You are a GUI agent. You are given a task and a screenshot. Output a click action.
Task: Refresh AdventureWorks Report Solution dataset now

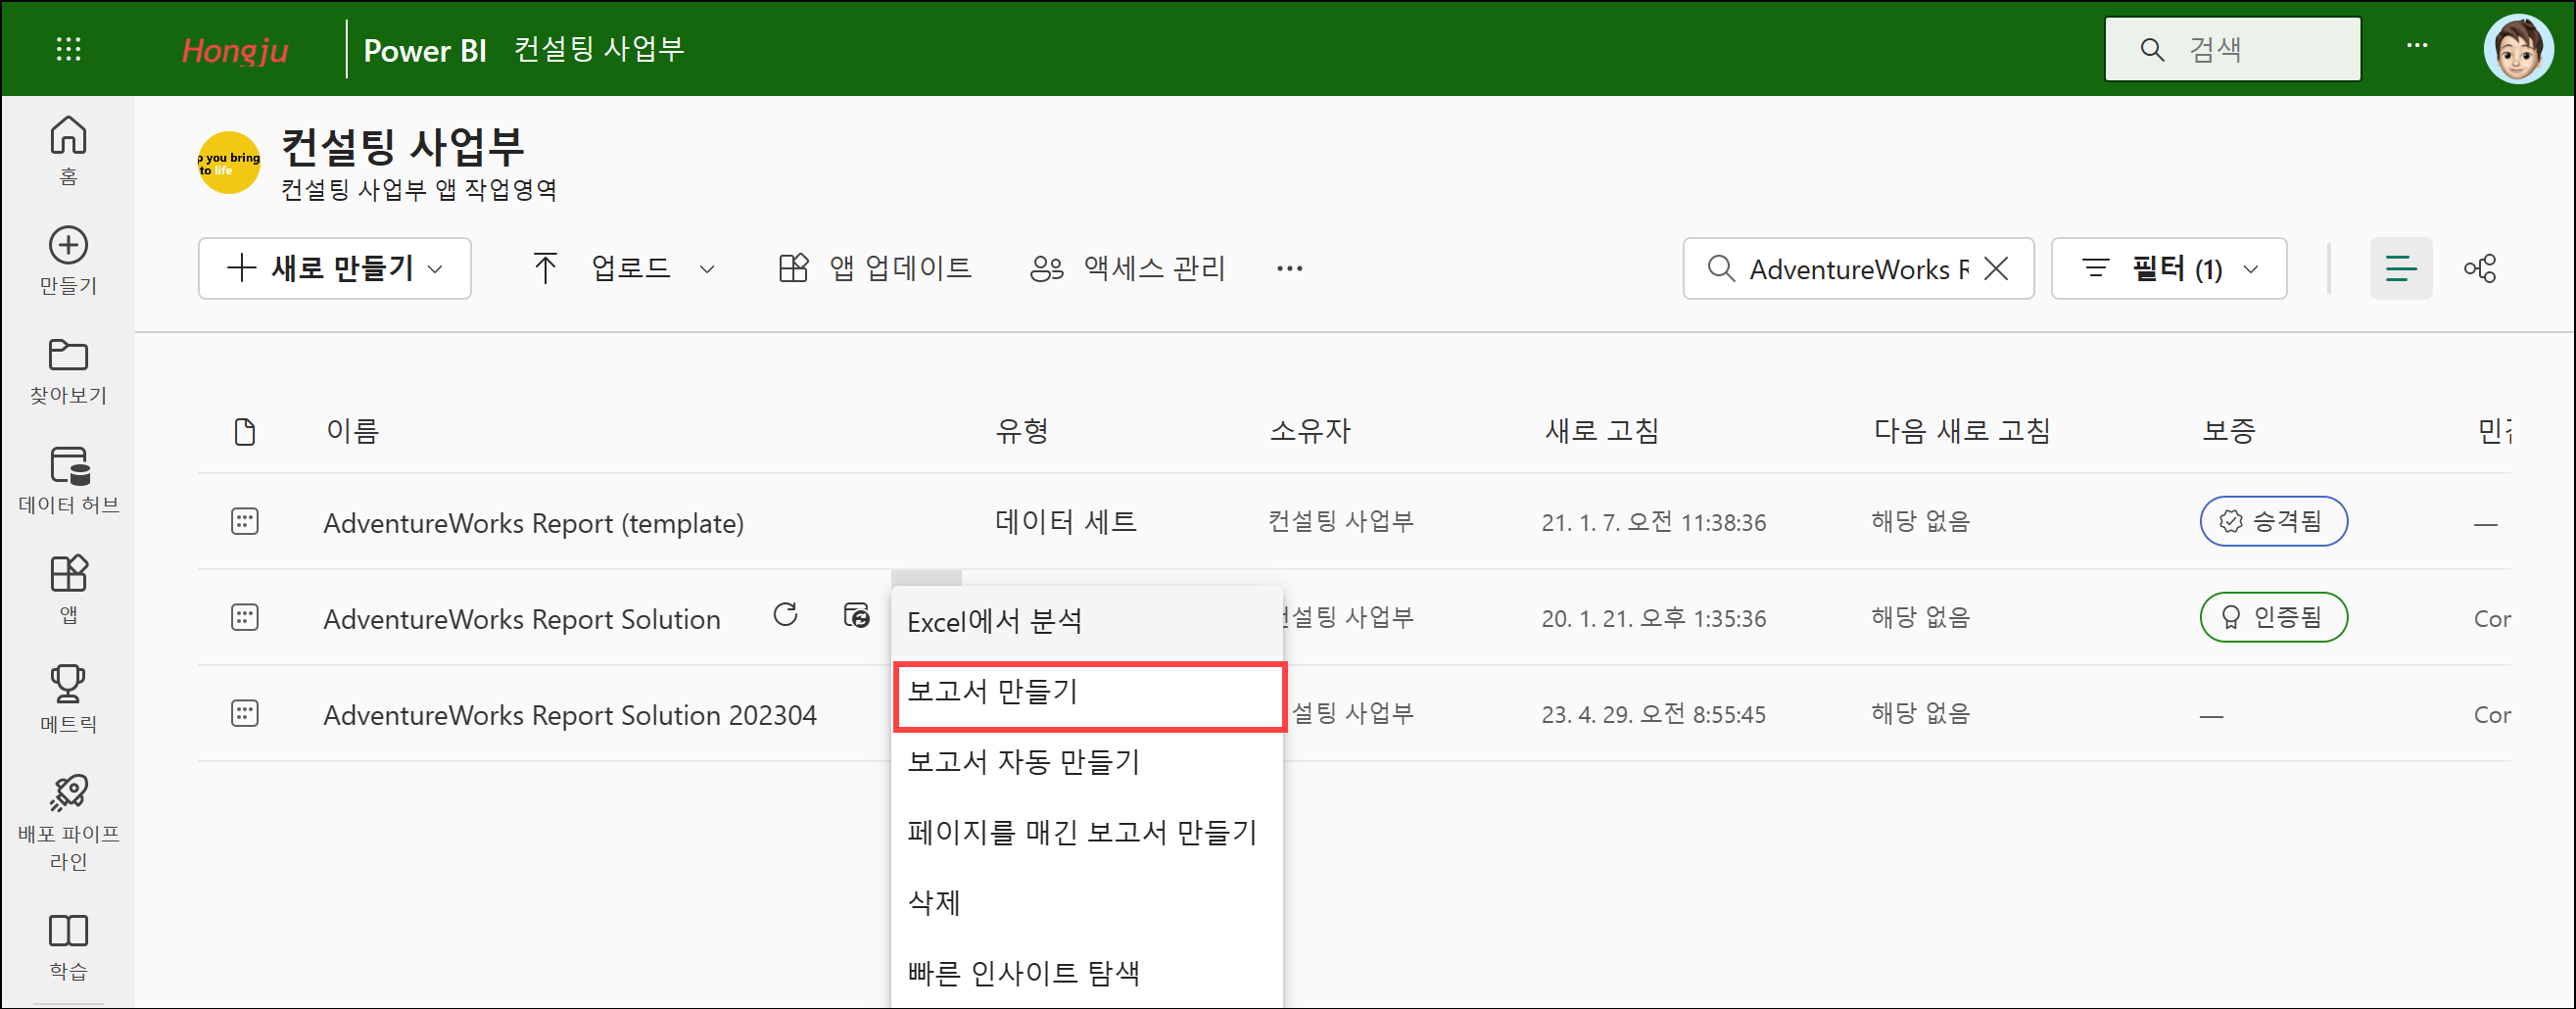[x=785, y=615]
